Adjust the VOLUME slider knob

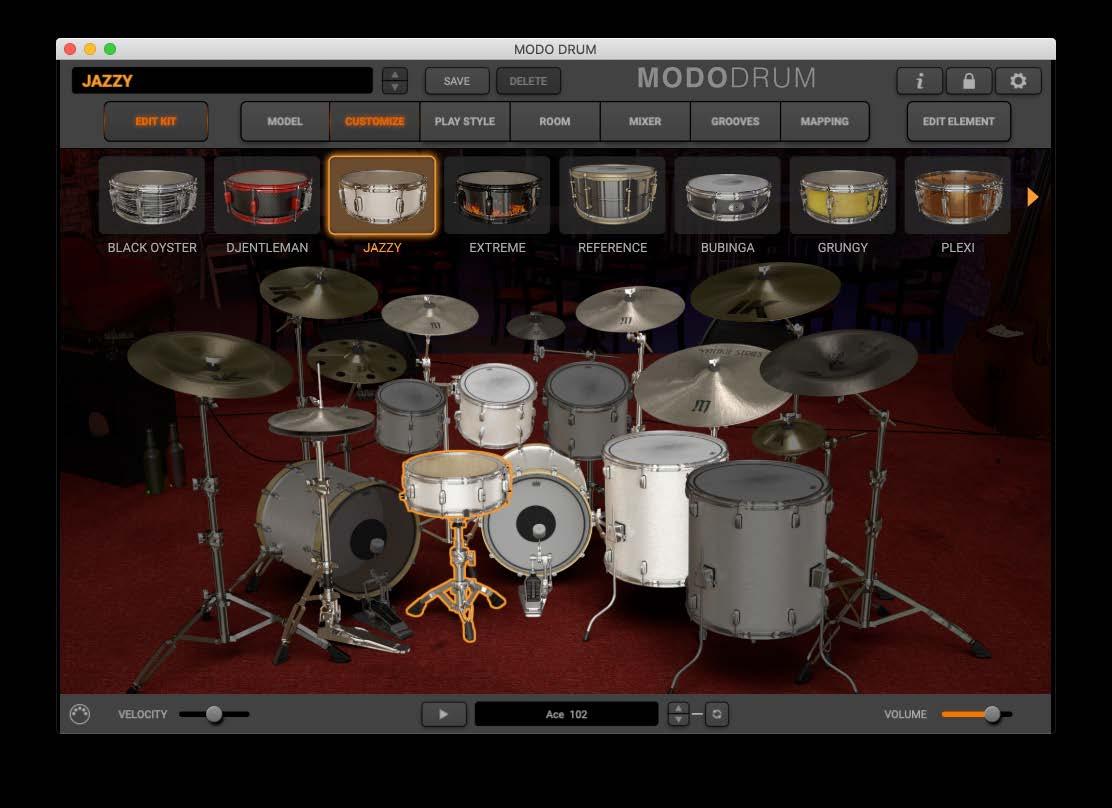[992, 714]
